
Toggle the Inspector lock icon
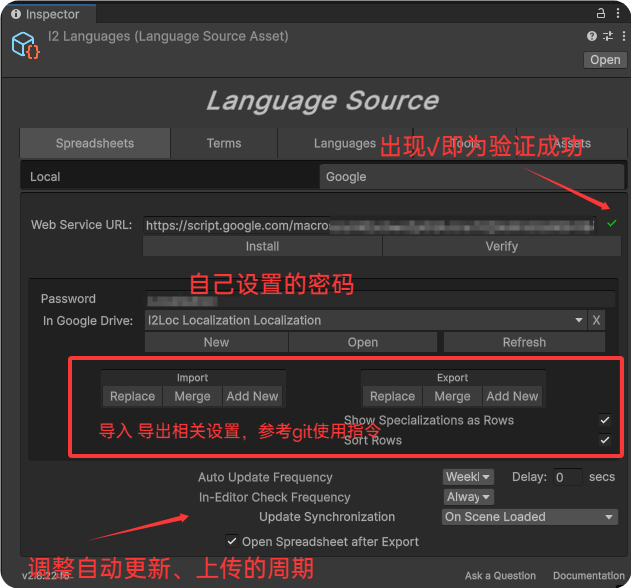pyautogui.click(x=600, y=13)
